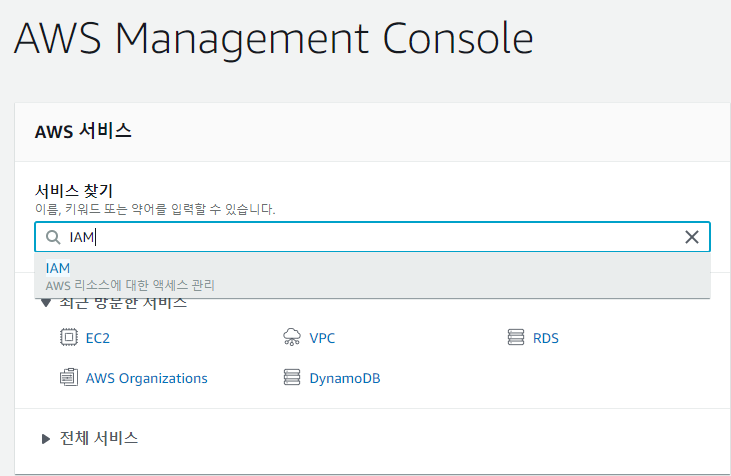This screenshot has height=476, width=731.
Task: Select the IAM suggestion from the dropdown
Action: 372,276
